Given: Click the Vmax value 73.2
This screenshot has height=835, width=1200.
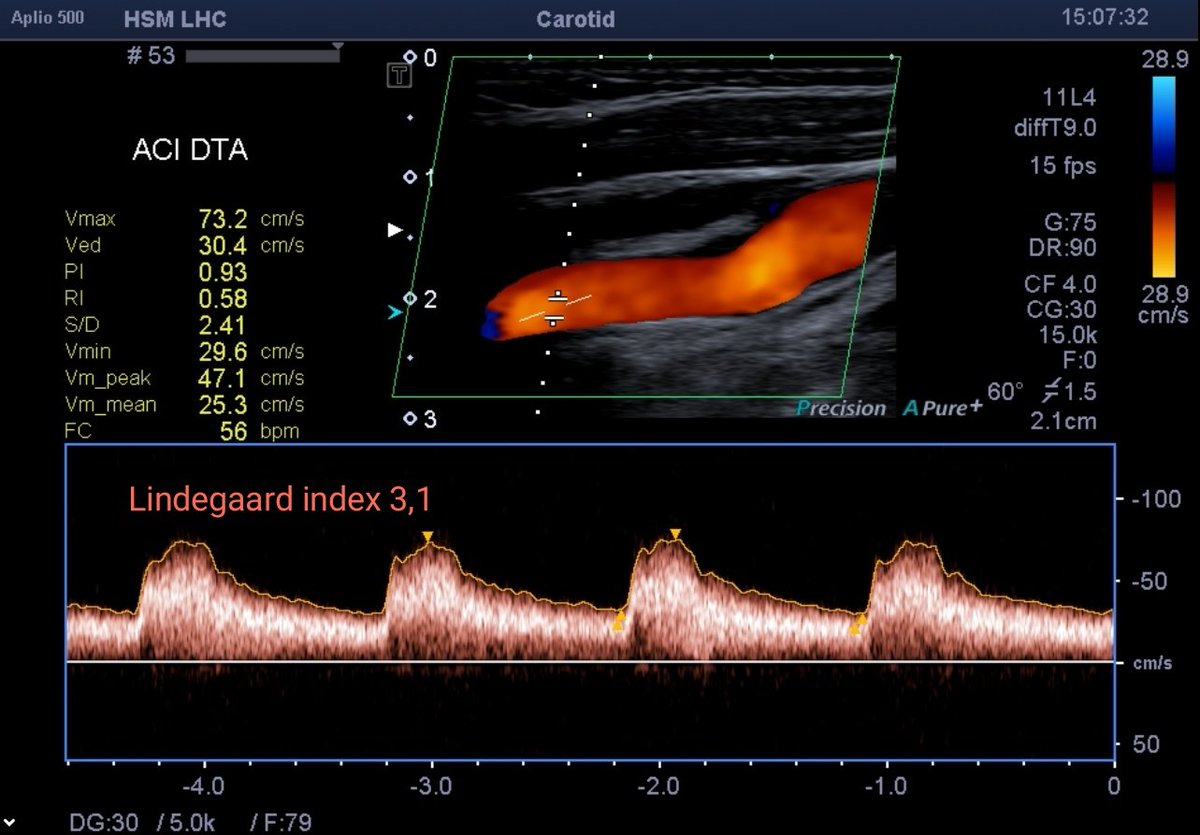Looking at the screenshot, I should click(222, 219).
